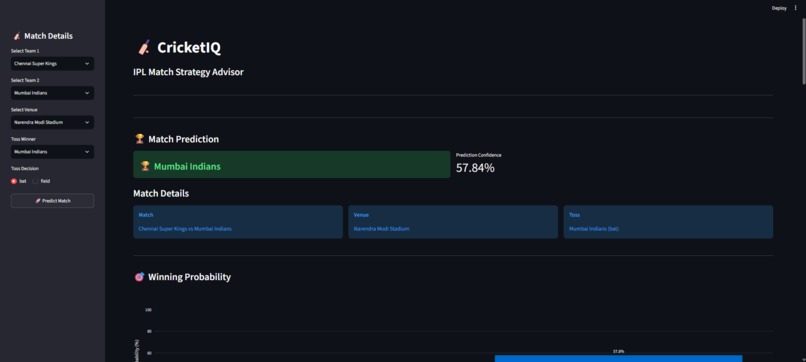Viewport: 806px width, 362px height.
Task: Click the trophy icon in Mumbai Indians result
Action: tap(145, 166)
